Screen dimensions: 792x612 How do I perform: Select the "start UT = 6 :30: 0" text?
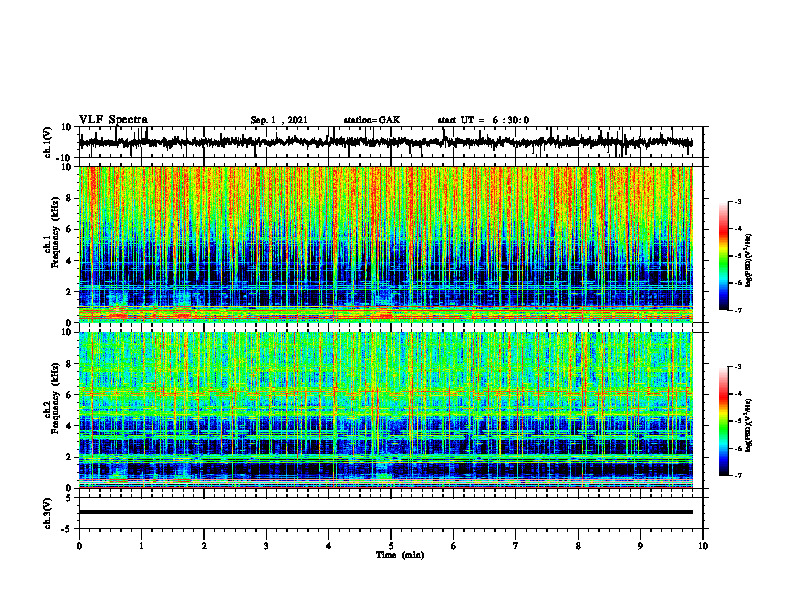[x=483, y=120]
